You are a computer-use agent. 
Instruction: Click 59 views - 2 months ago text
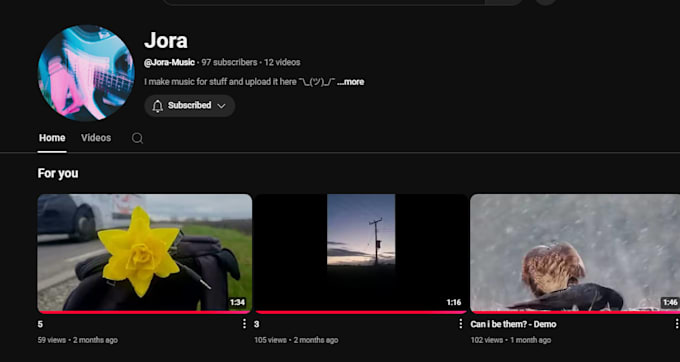pyautogui.click(x=78, y=340)
